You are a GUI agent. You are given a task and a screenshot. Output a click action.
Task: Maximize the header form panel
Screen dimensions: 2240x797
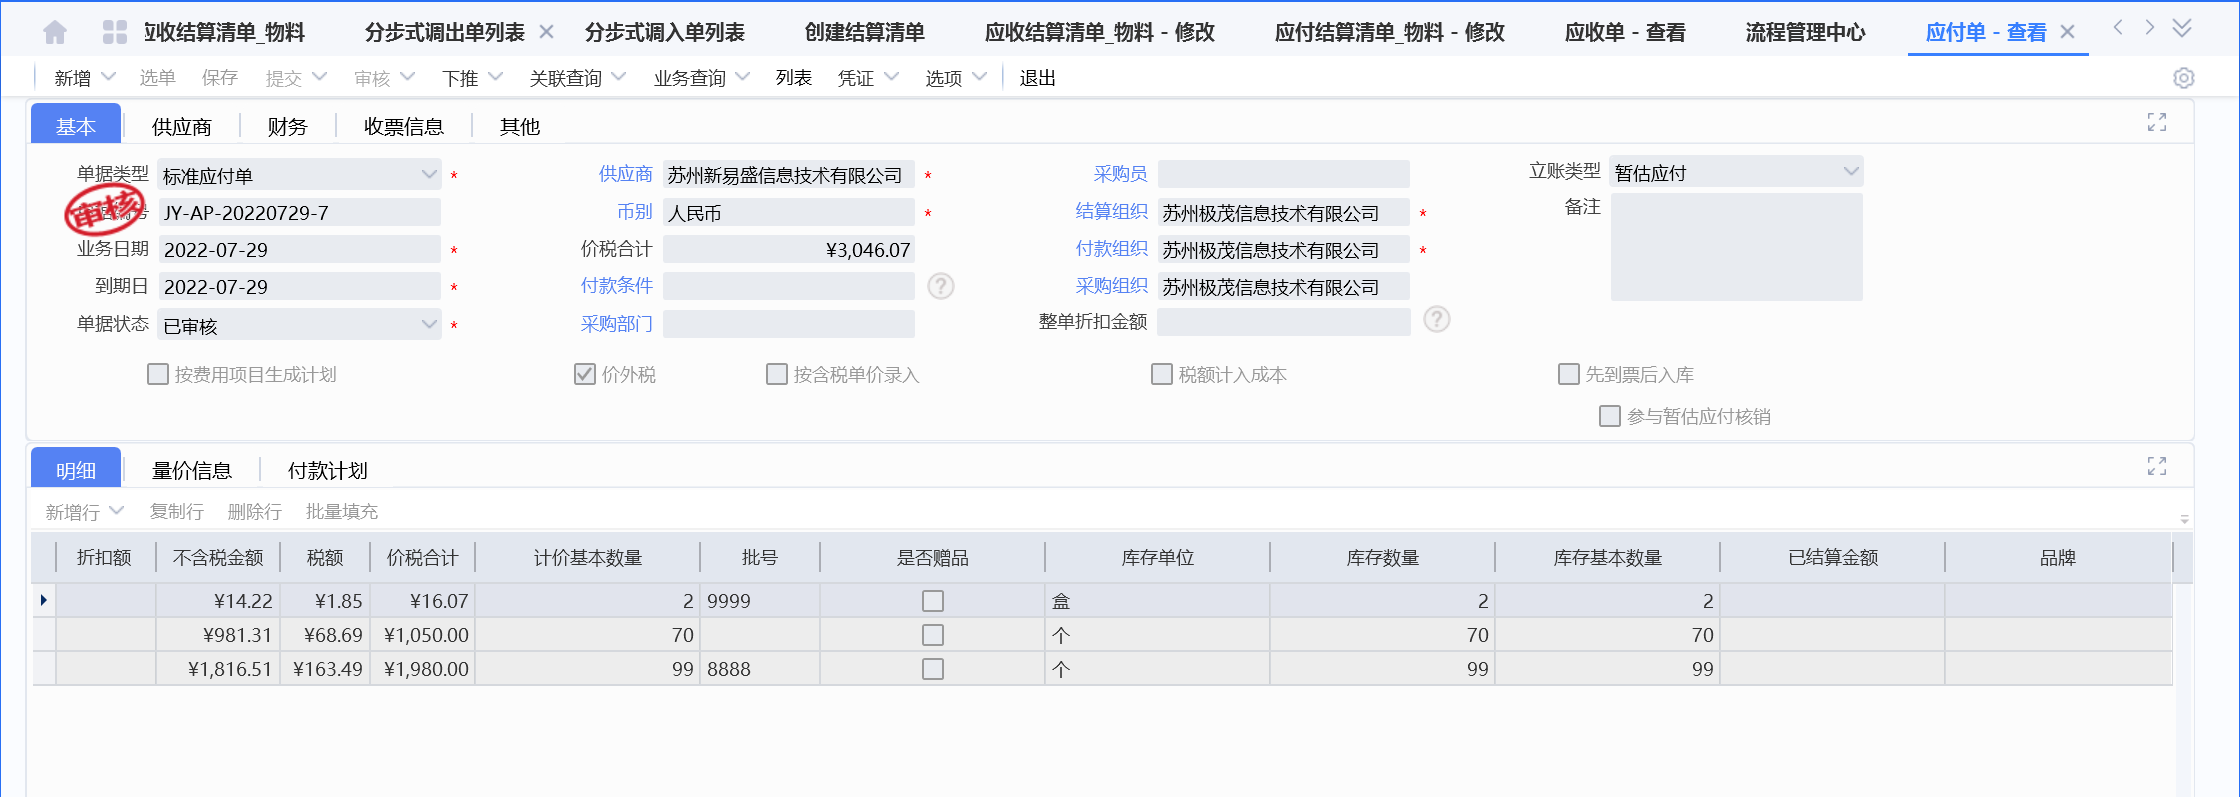(x=2157, y=122)
